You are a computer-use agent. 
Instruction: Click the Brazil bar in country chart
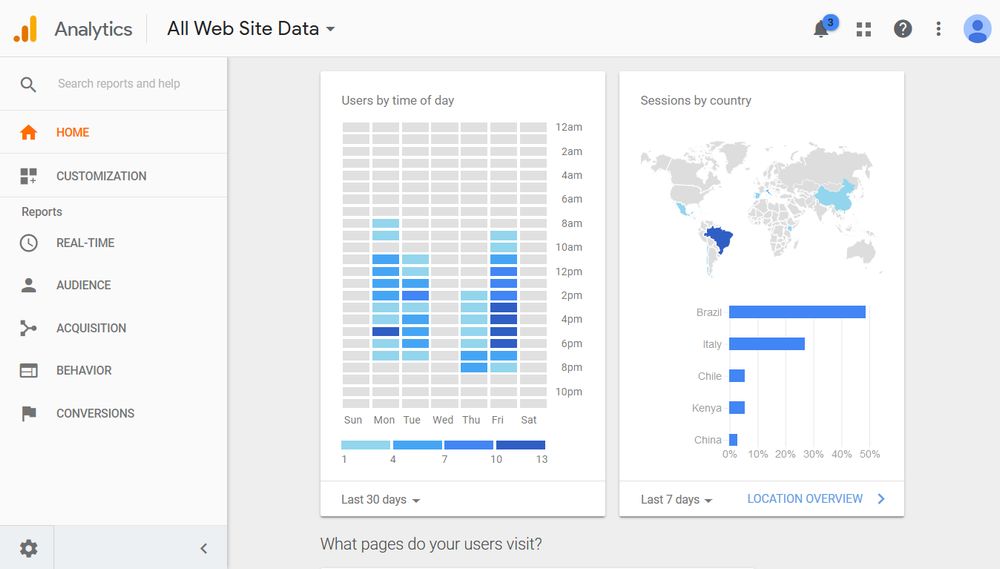point(796,312)
